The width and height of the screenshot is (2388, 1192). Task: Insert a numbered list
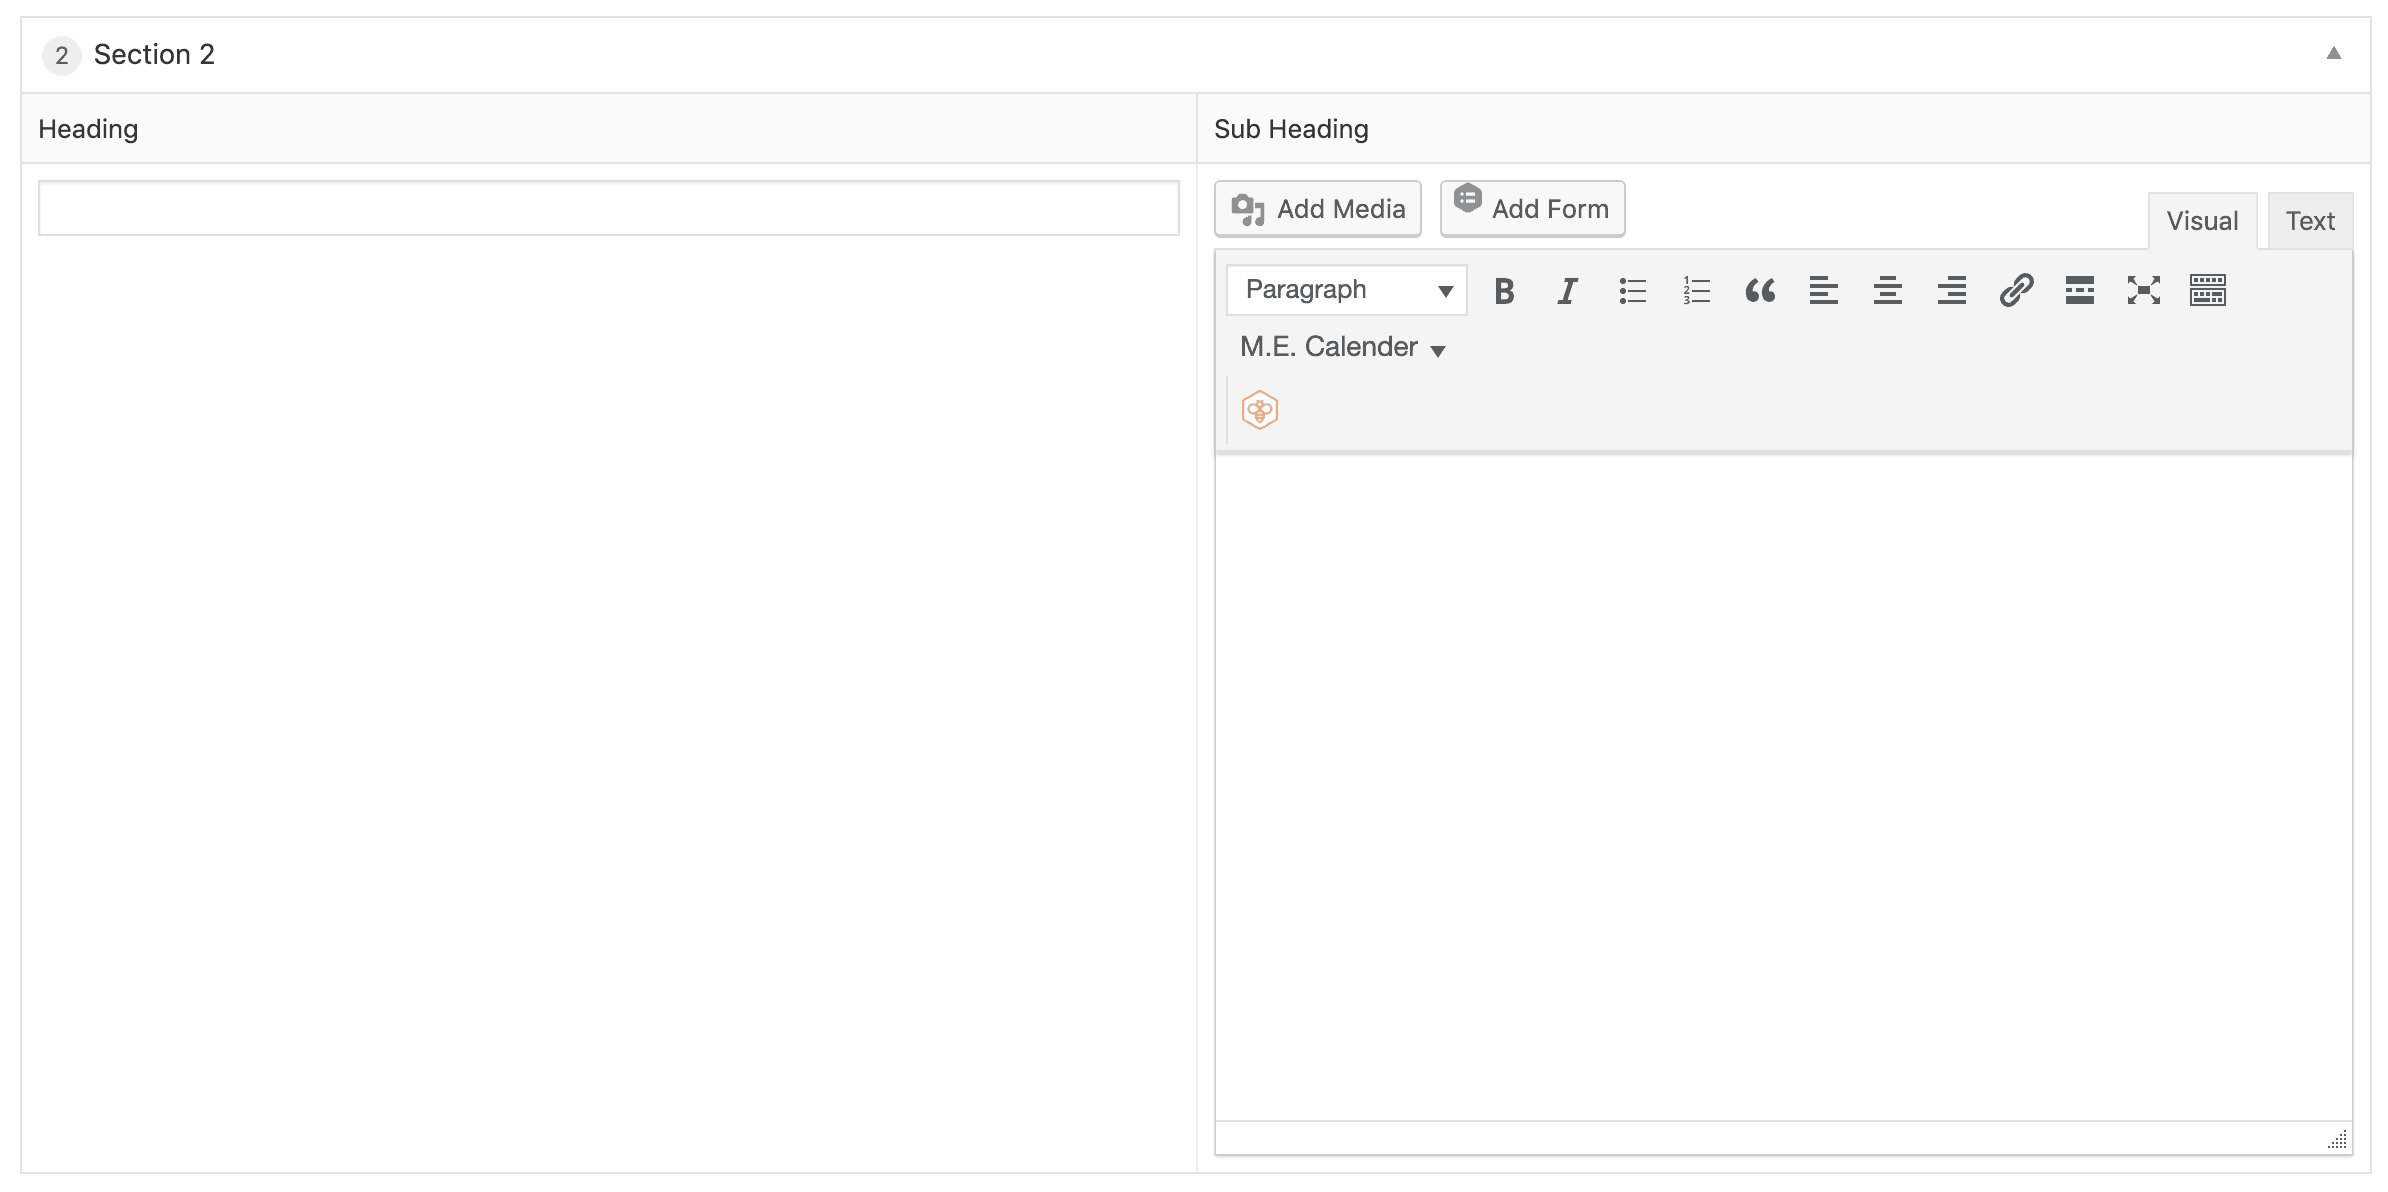coord(1695,290)
